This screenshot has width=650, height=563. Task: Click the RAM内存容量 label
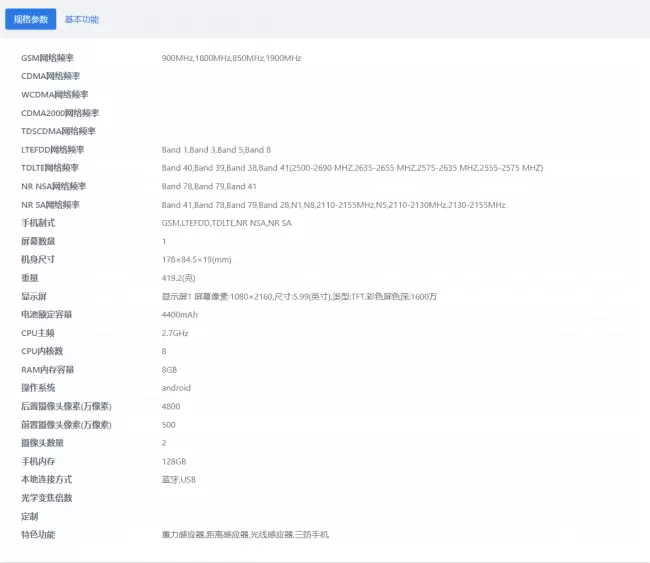click(x=47, y=370)
